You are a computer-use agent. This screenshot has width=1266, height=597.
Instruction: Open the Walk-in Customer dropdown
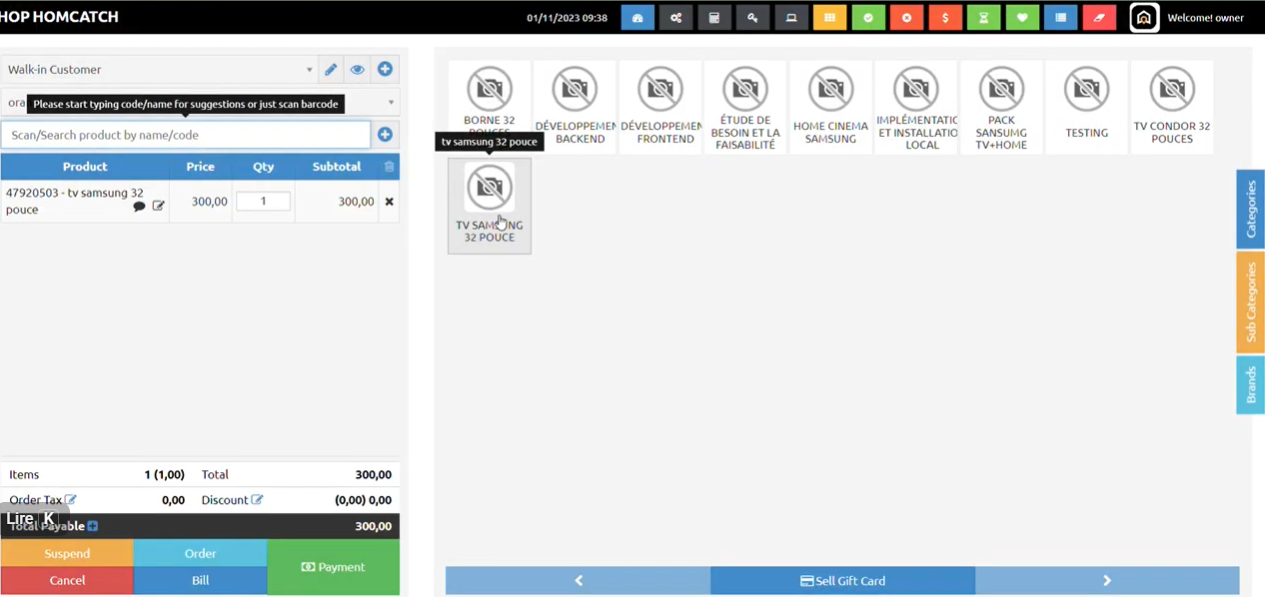point(159,70)
